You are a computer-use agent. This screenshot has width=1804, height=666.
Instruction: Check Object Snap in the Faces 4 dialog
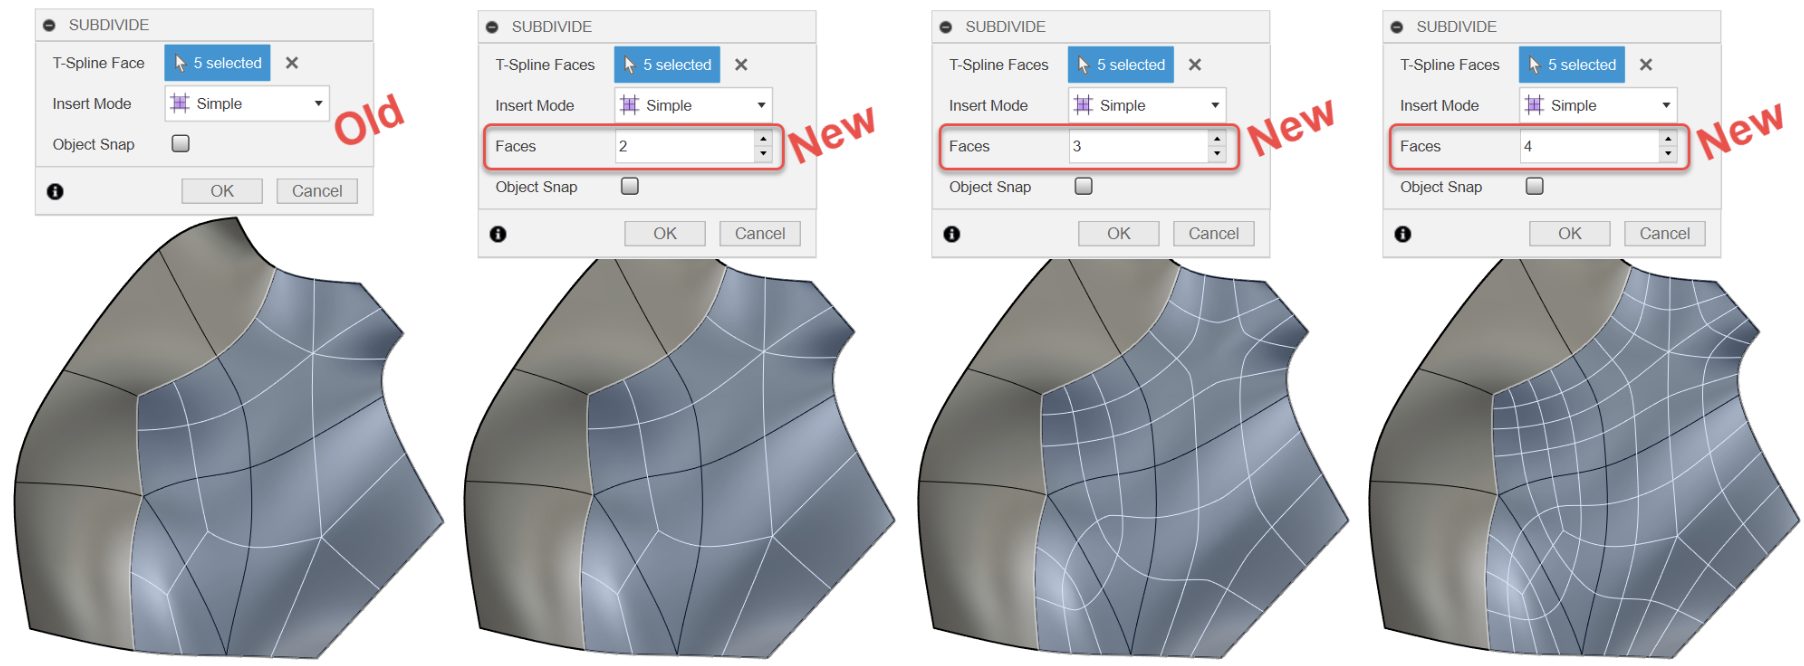(1535, 186)
